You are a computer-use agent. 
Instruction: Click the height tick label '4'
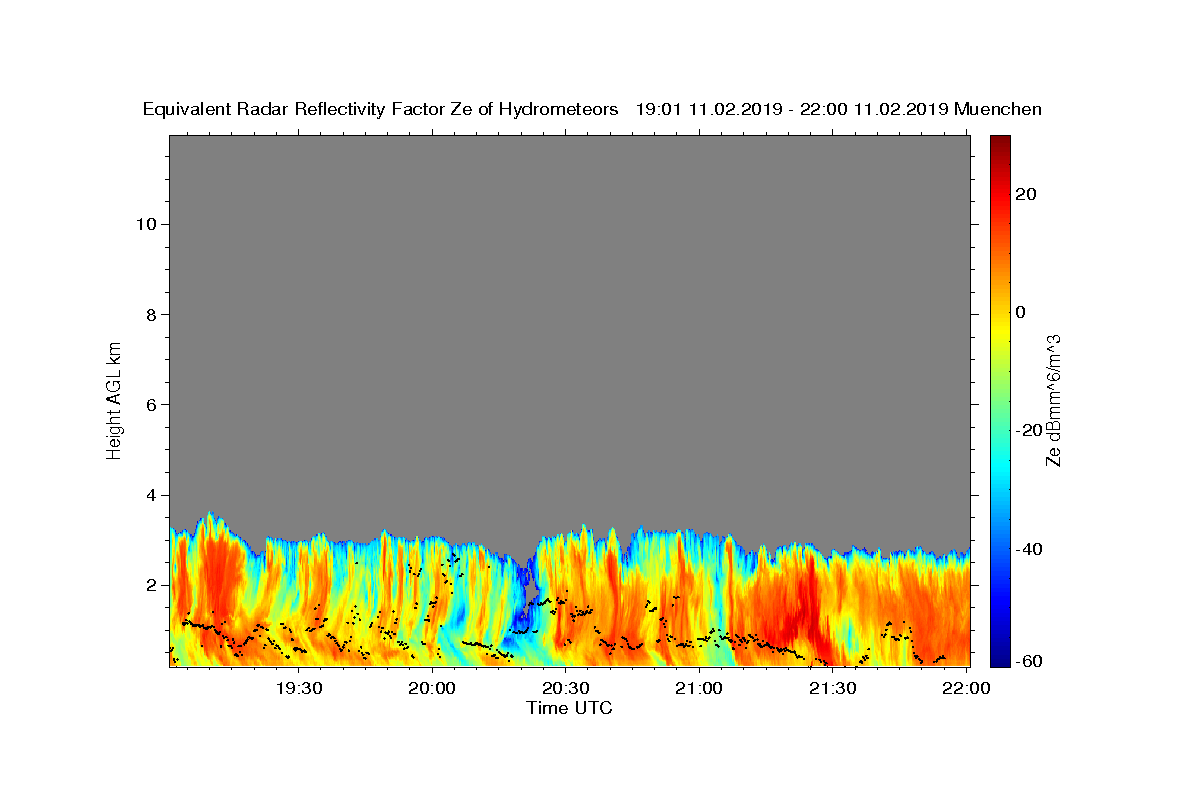[x=152, y=495]
